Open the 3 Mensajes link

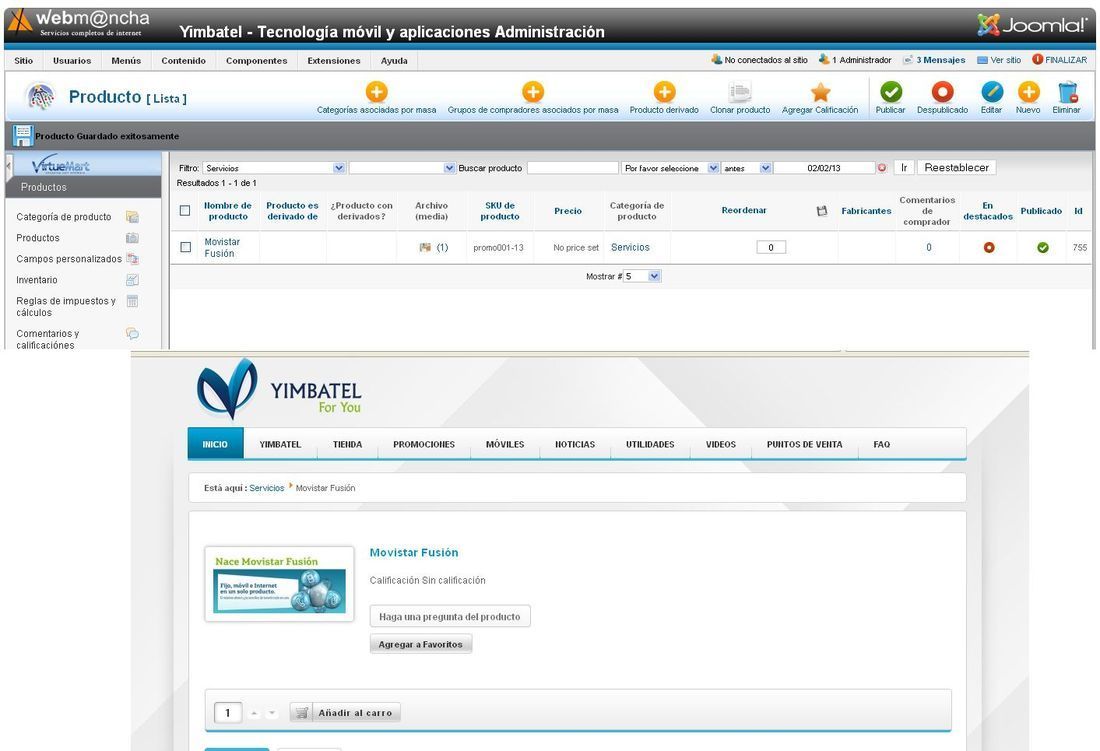pyautogui.click(x=934, y=60)
